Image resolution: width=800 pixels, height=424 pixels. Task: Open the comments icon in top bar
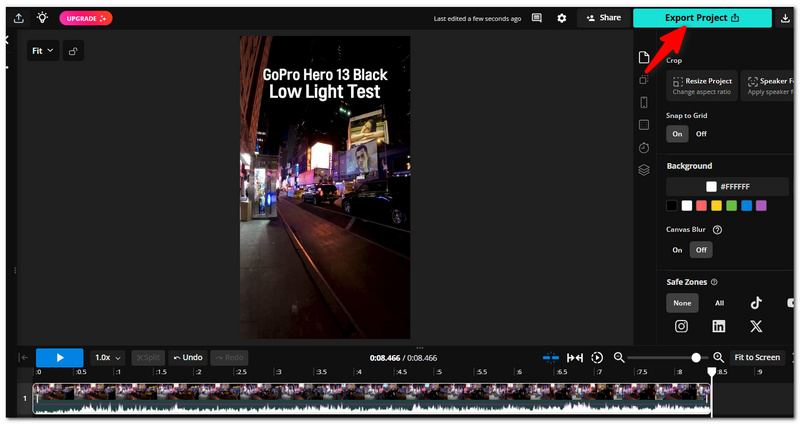[536, 18]
